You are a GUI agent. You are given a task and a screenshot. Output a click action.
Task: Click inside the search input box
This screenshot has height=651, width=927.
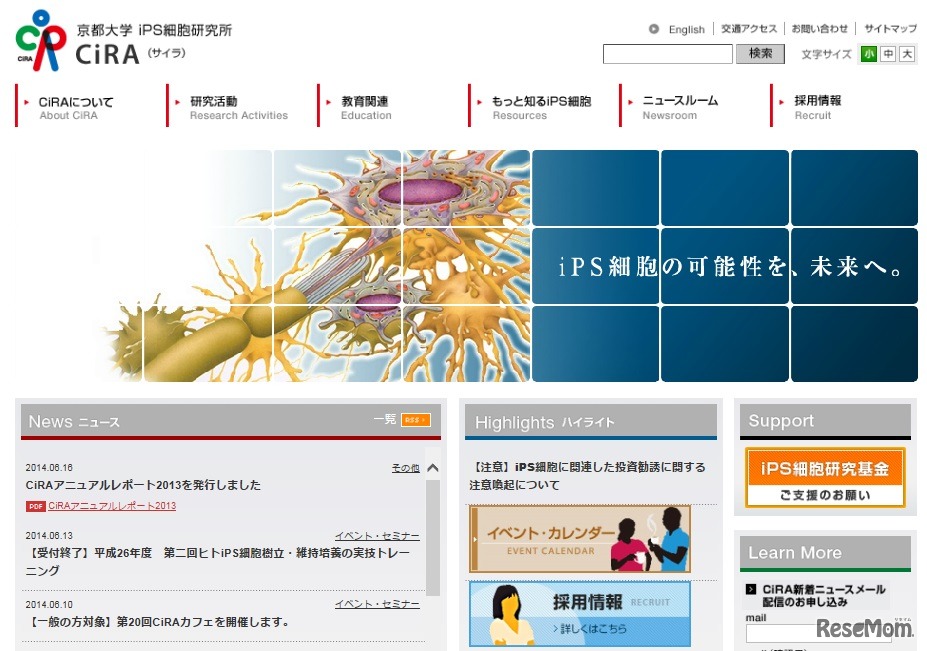tap(667, 53)
